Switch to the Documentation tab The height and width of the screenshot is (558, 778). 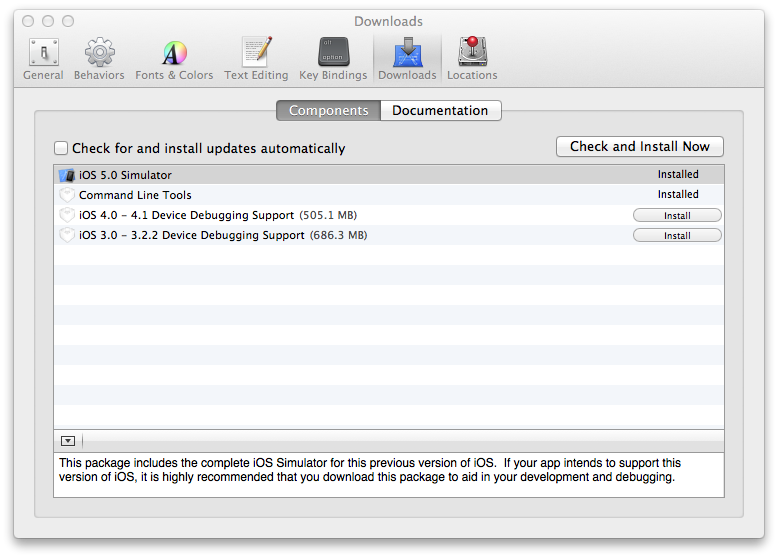441,110
